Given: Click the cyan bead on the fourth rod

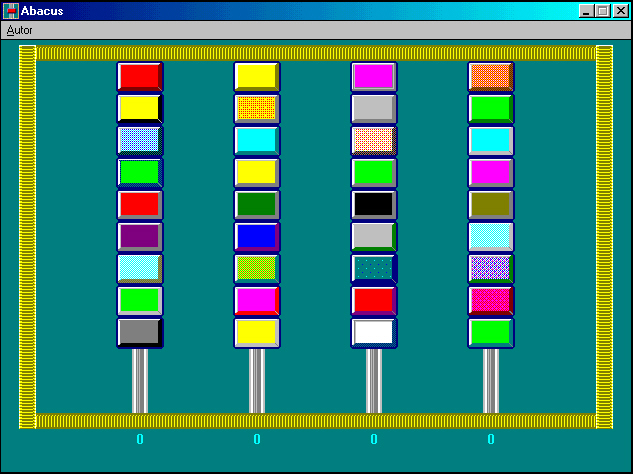Looking at the screenshot, I should (x=491, y=141).
